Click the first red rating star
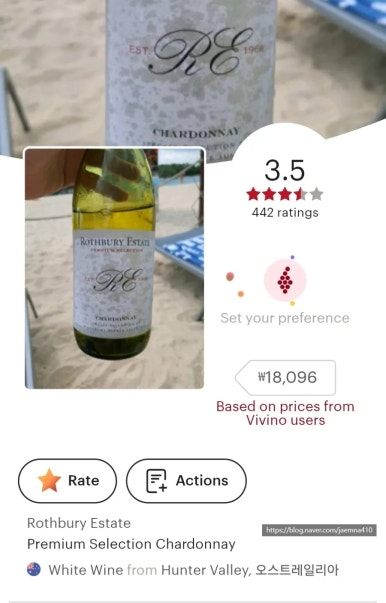 click(x=253, y=194)
